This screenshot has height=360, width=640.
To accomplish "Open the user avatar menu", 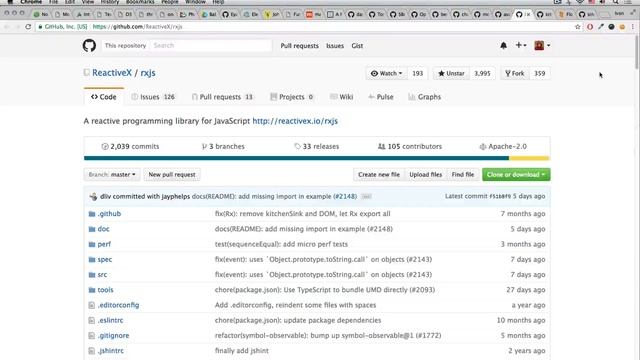I will click(x=542, y=45).
